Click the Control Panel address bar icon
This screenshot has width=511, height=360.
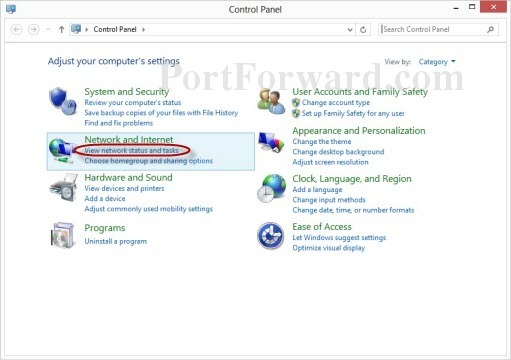tap(76, 29)
